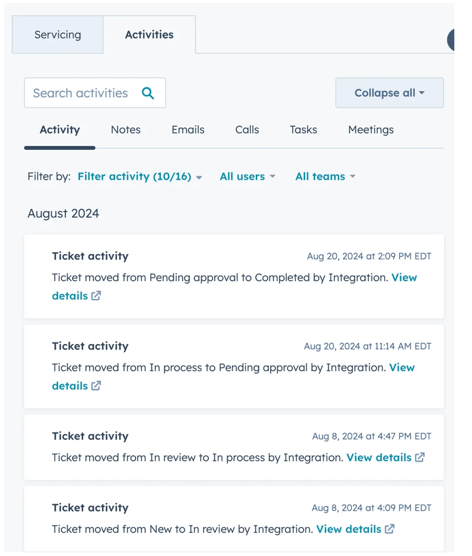Image resolution: width=472 pixels, height=556 pixels.
Task: Open external link icon for In process ticket
Action: pyautogui.click(x=420, y=457)
